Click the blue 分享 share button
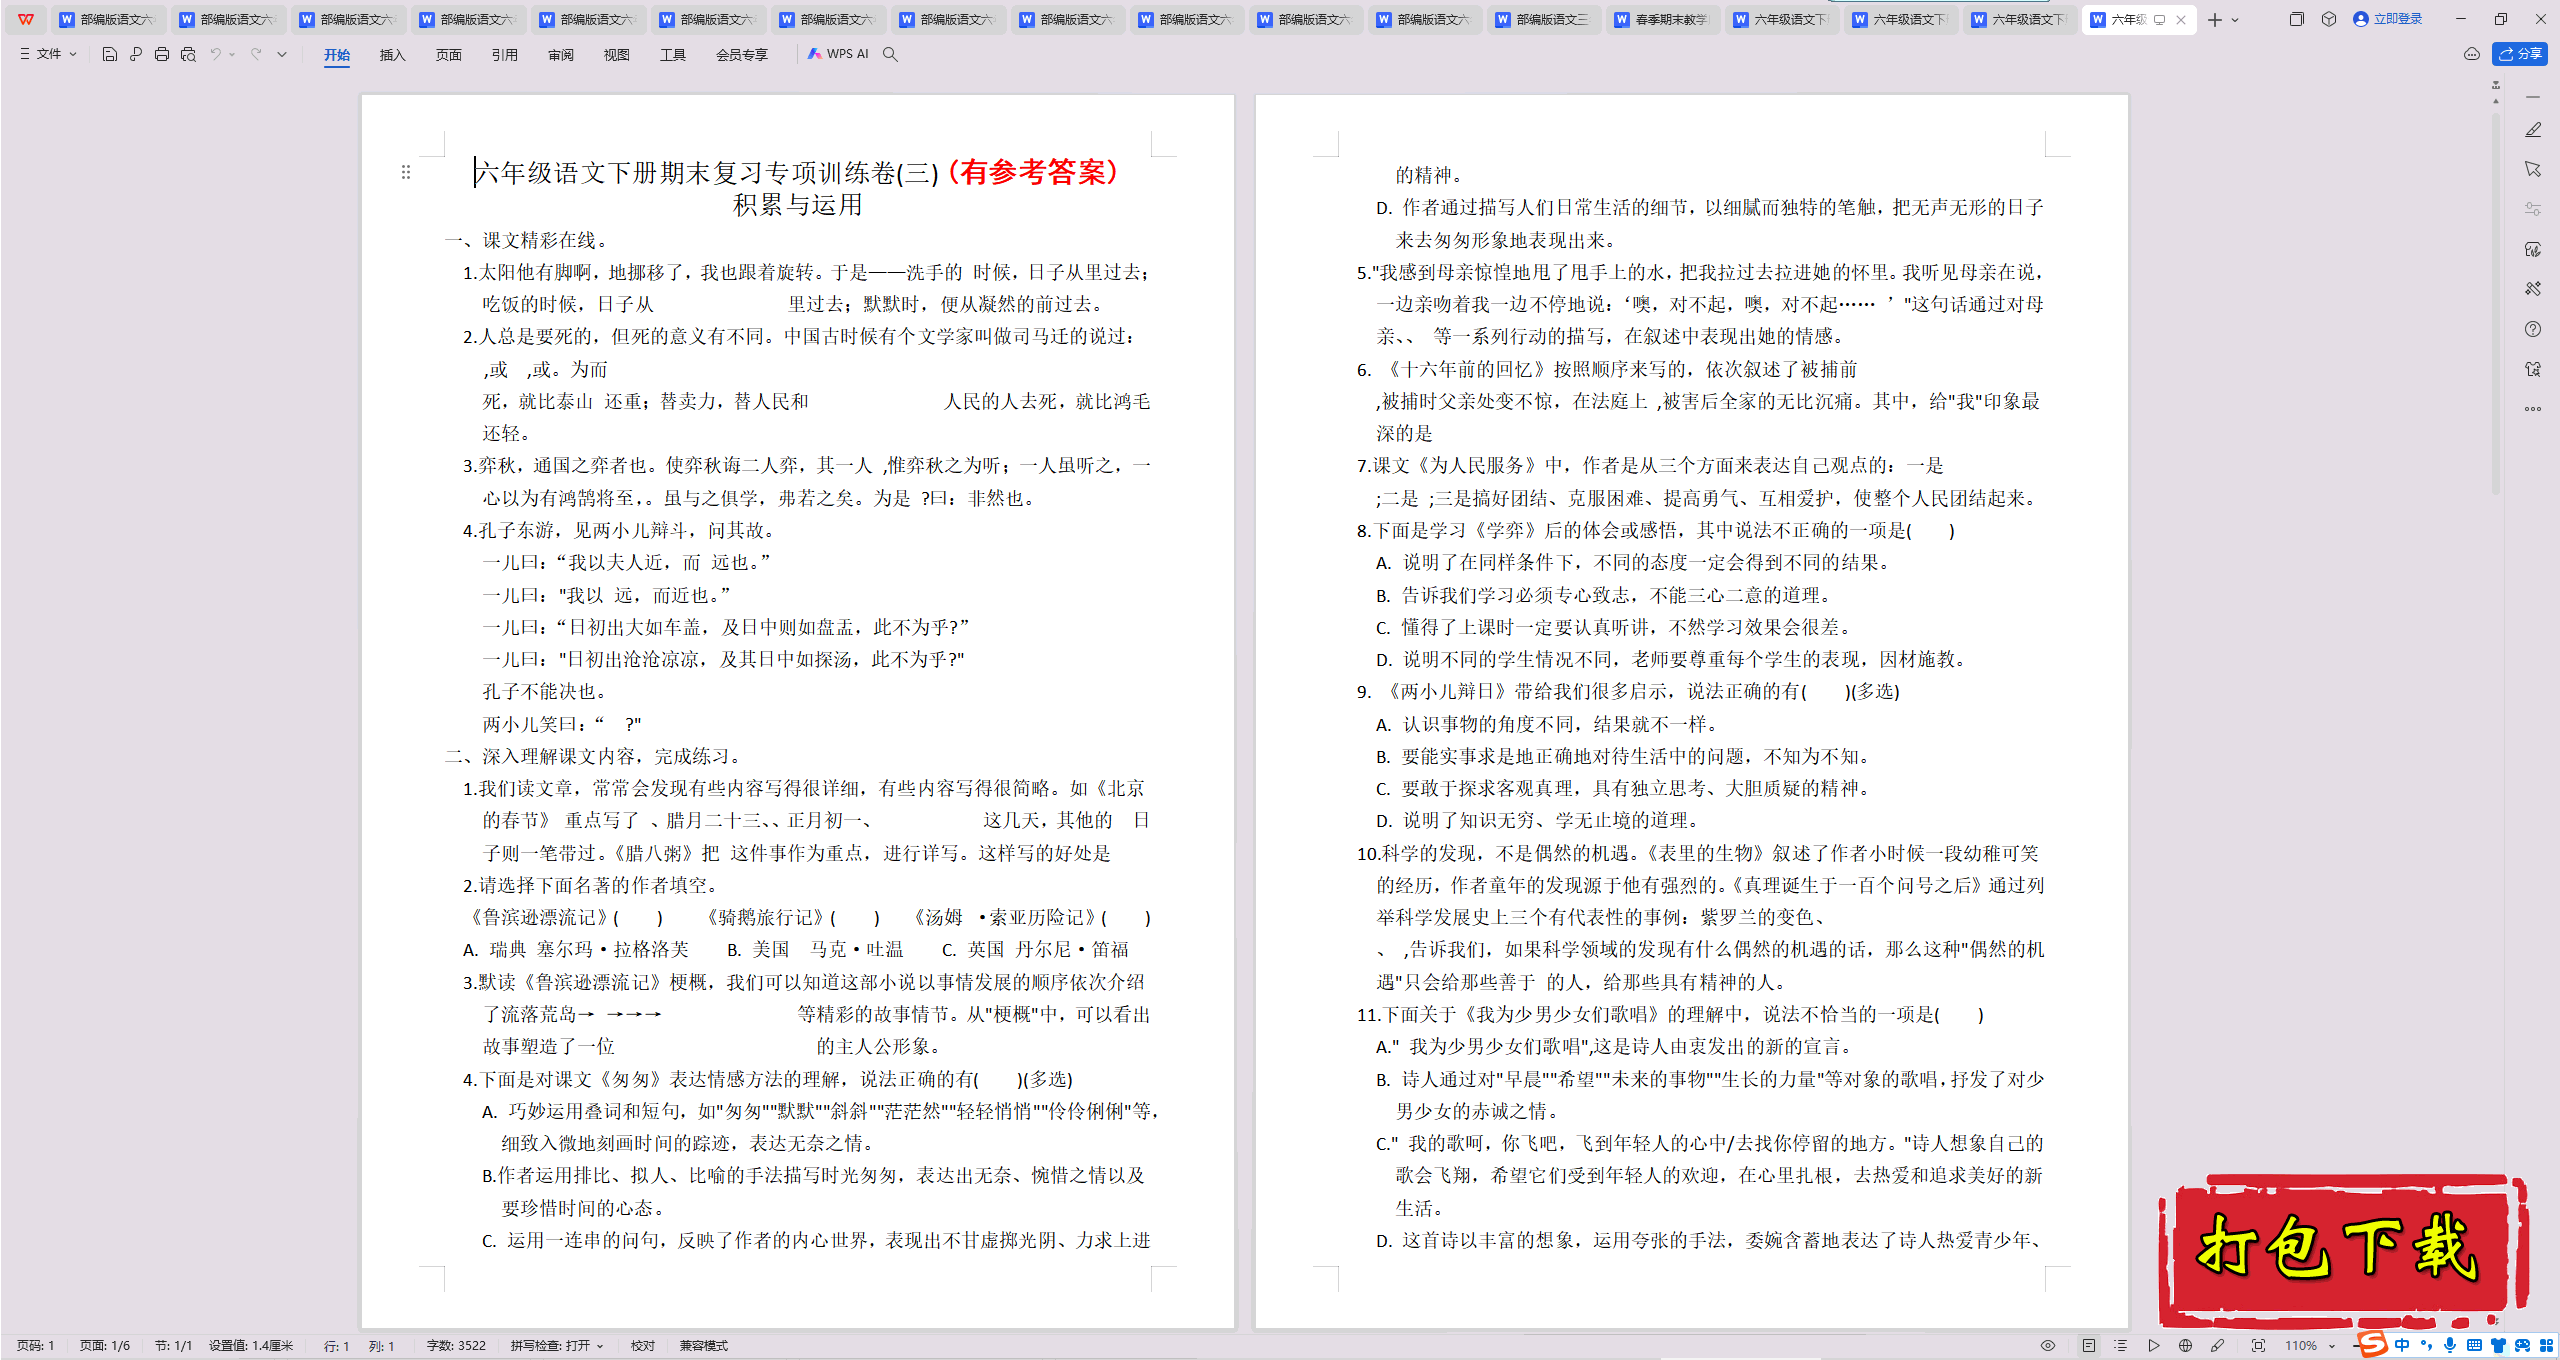This screenshot has width=2560, height=1360. (x=2520, y=54)
